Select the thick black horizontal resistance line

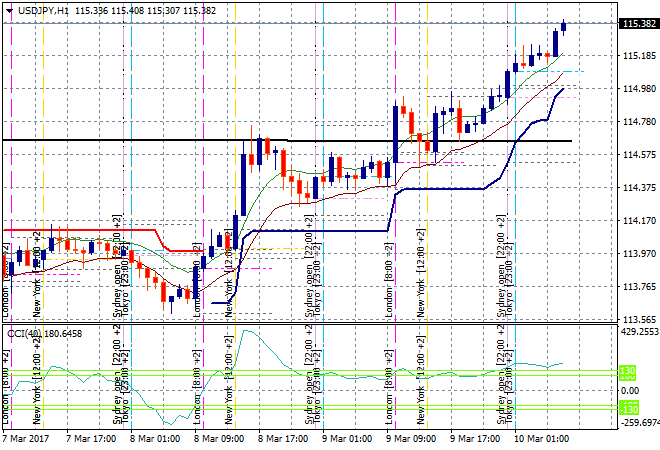(300, 141)
